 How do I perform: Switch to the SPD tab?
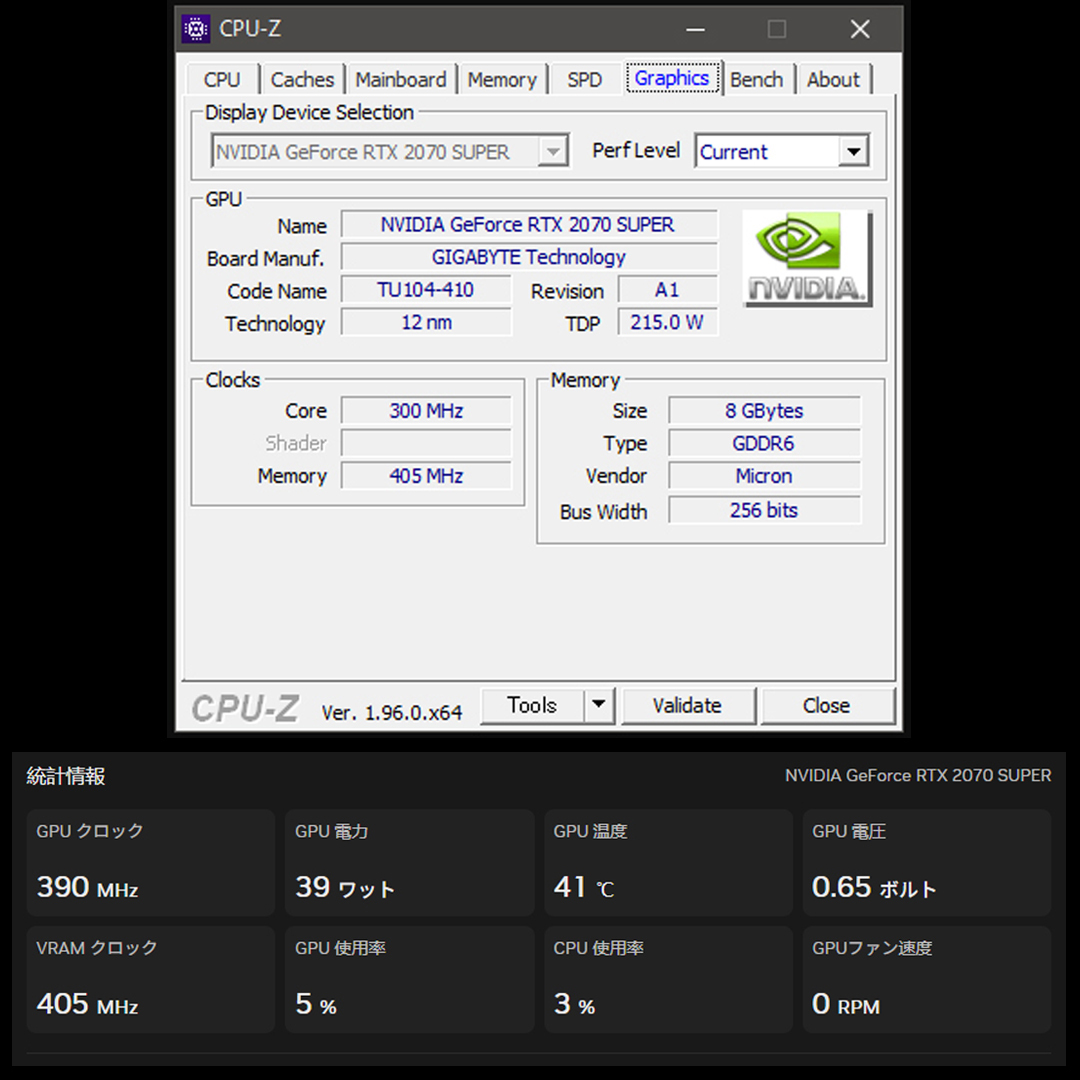point(585,80)
